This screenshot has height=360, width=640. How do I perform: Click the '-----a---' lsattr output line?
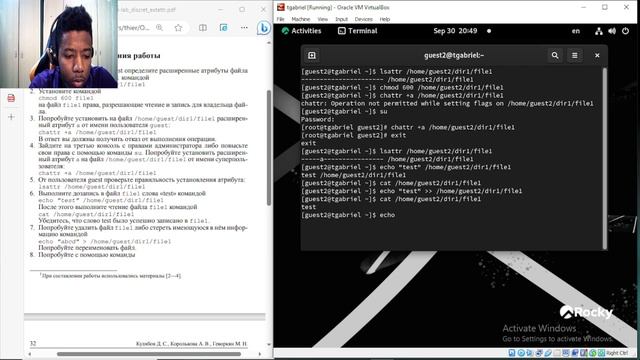pos(387,159)
